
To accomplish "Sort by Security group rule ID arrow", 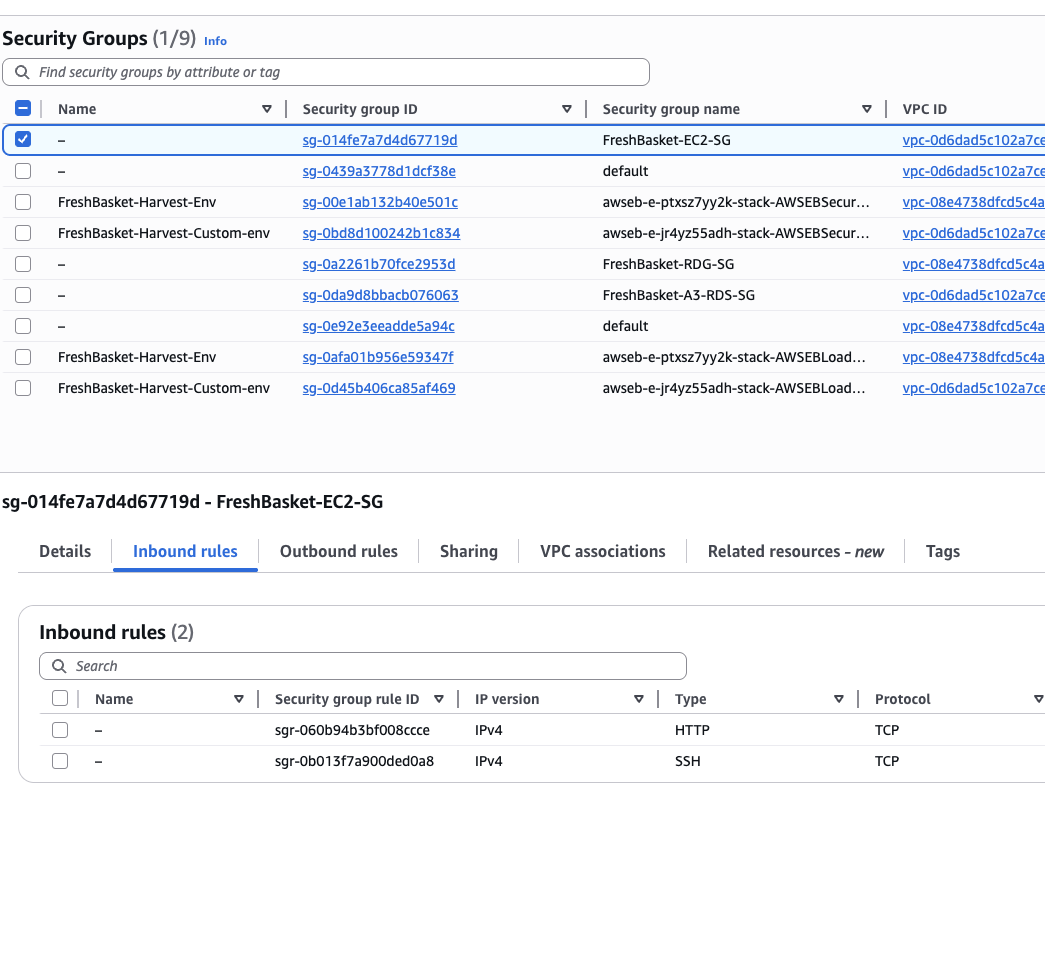I will [x=439, y=699].
